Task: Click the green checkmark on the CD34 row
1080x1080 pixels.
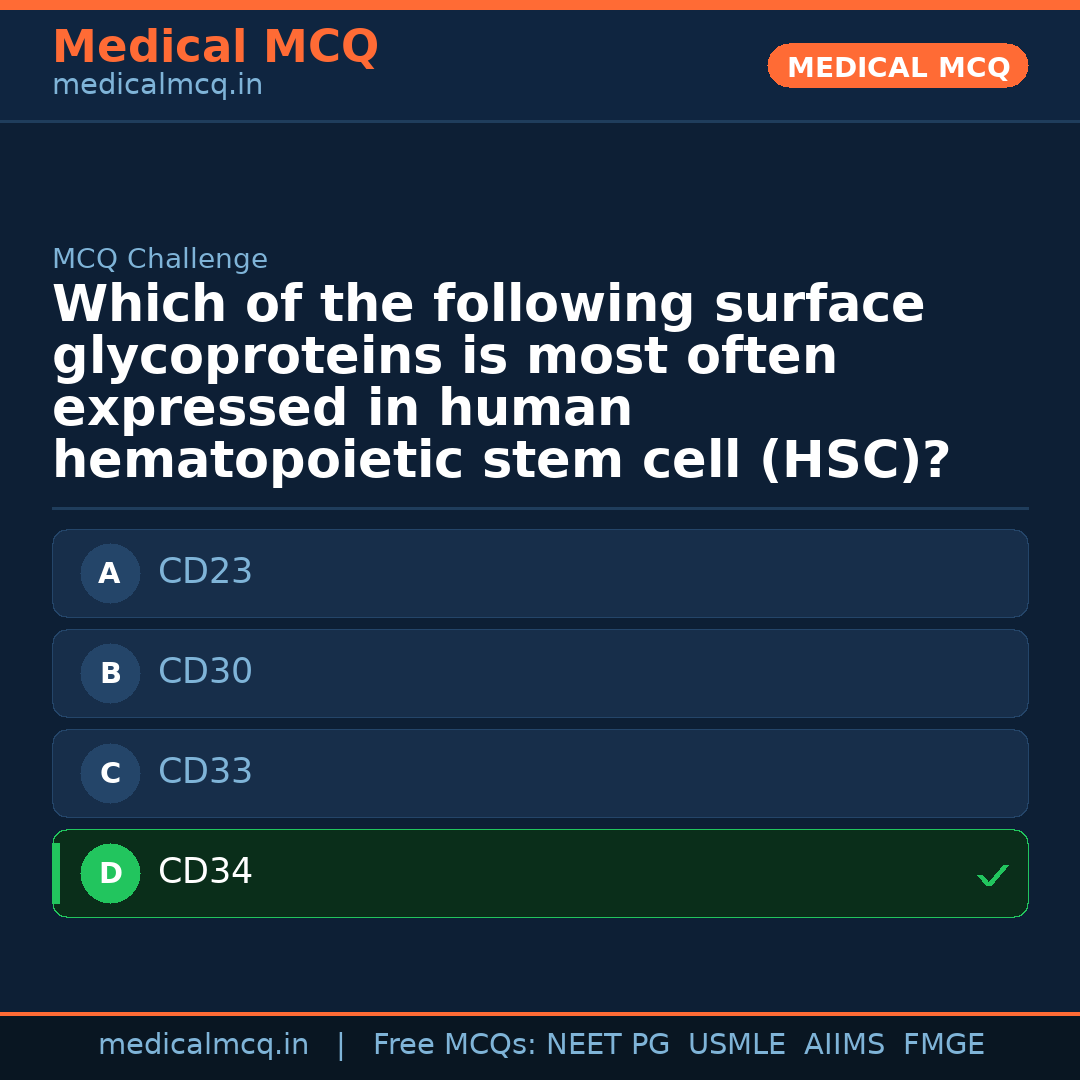Action: coord(992,876)
